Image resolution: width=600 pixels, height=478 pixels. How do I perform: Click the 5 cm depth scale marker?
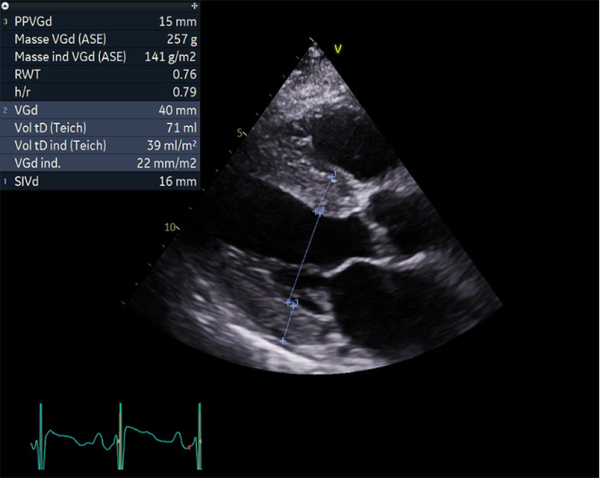coord(241,132)
